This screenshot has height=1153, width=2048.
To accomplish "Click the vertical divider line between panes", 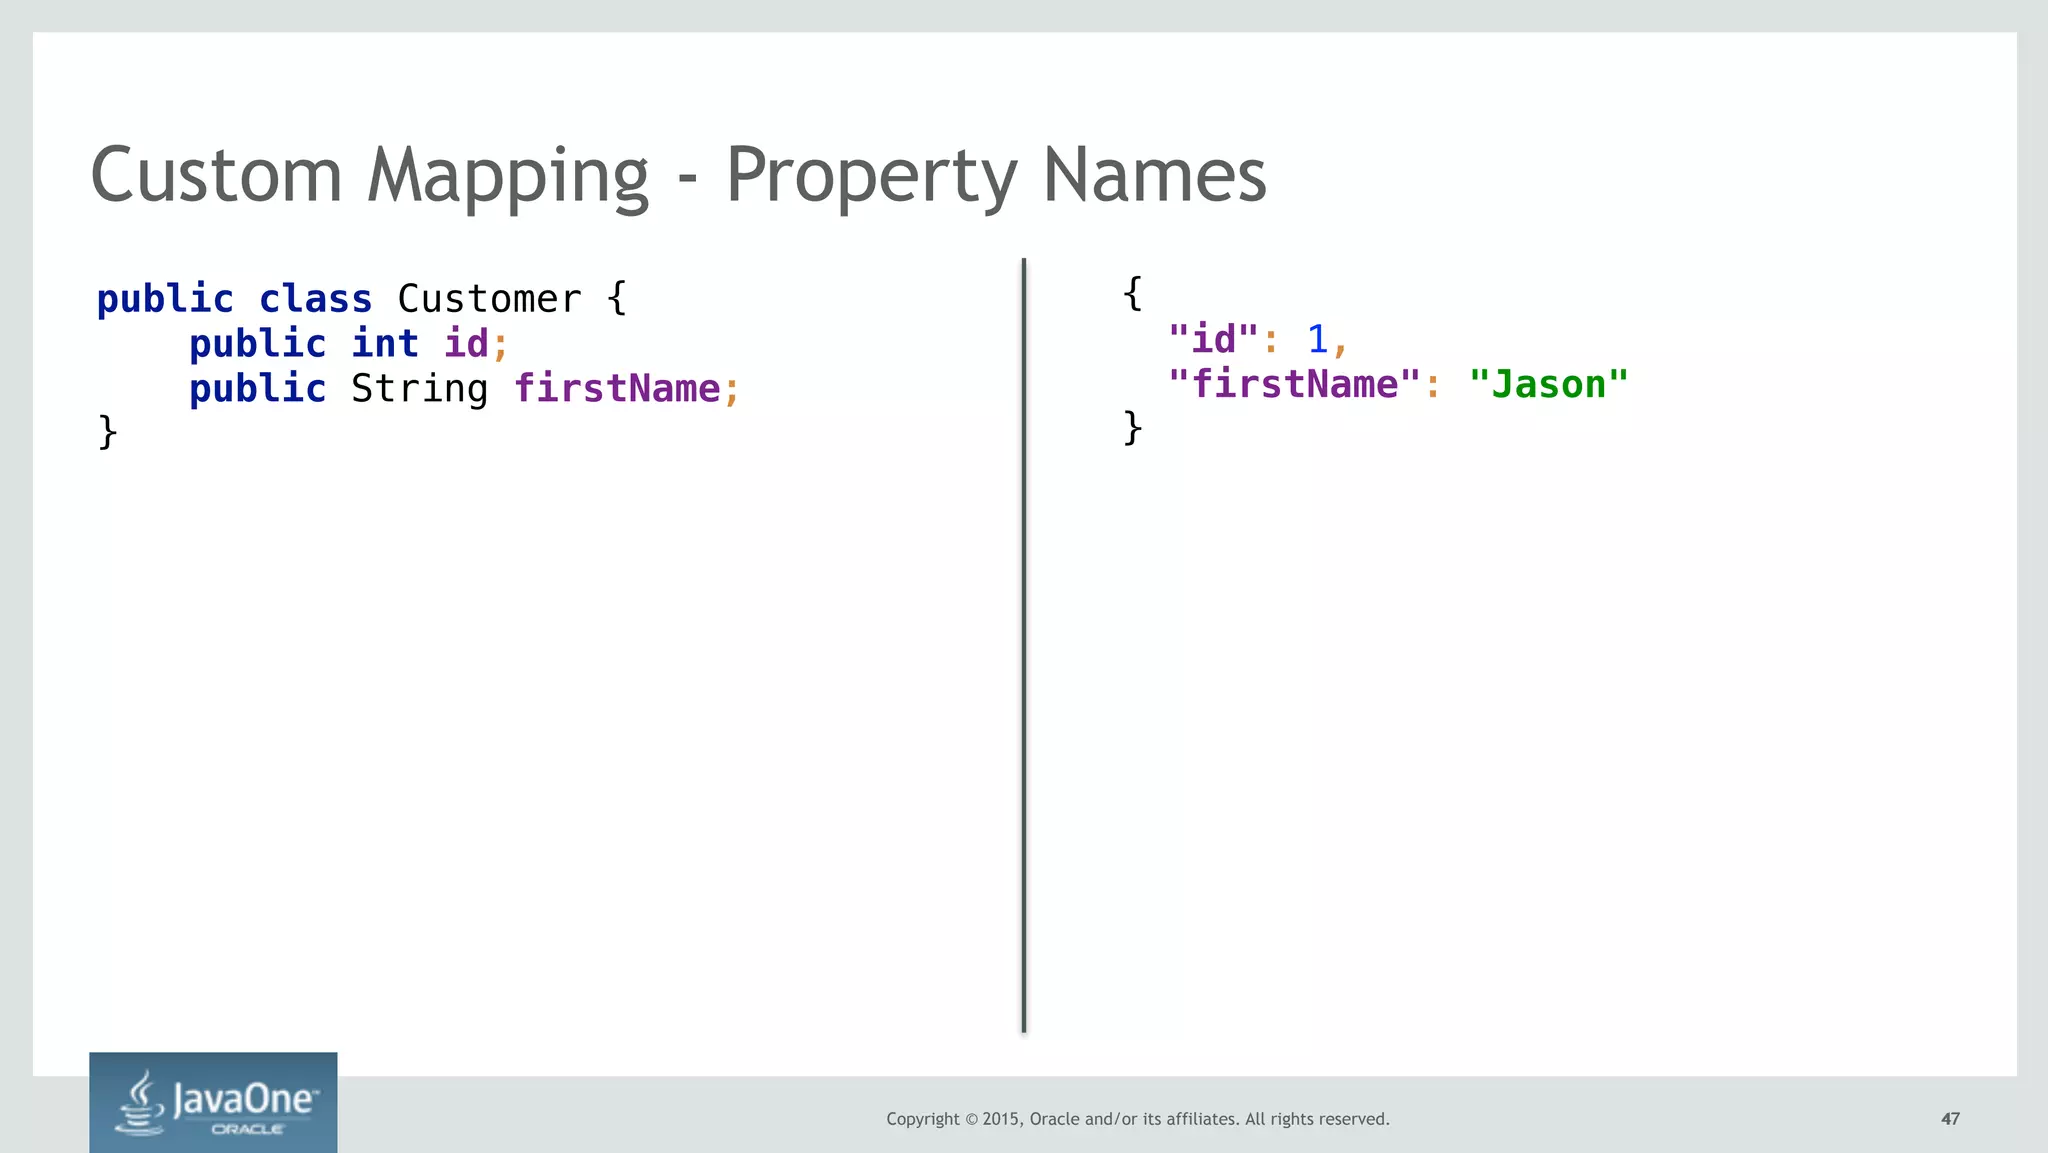I will (x=1023, y=645).
